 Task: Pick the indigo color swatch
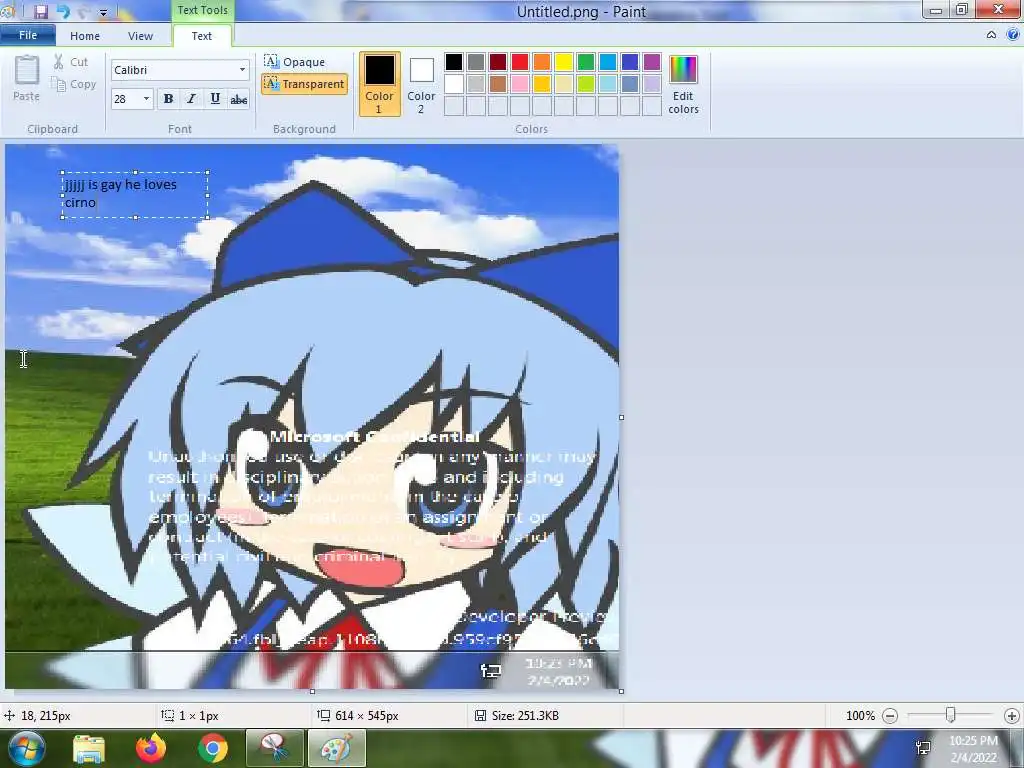630,62
